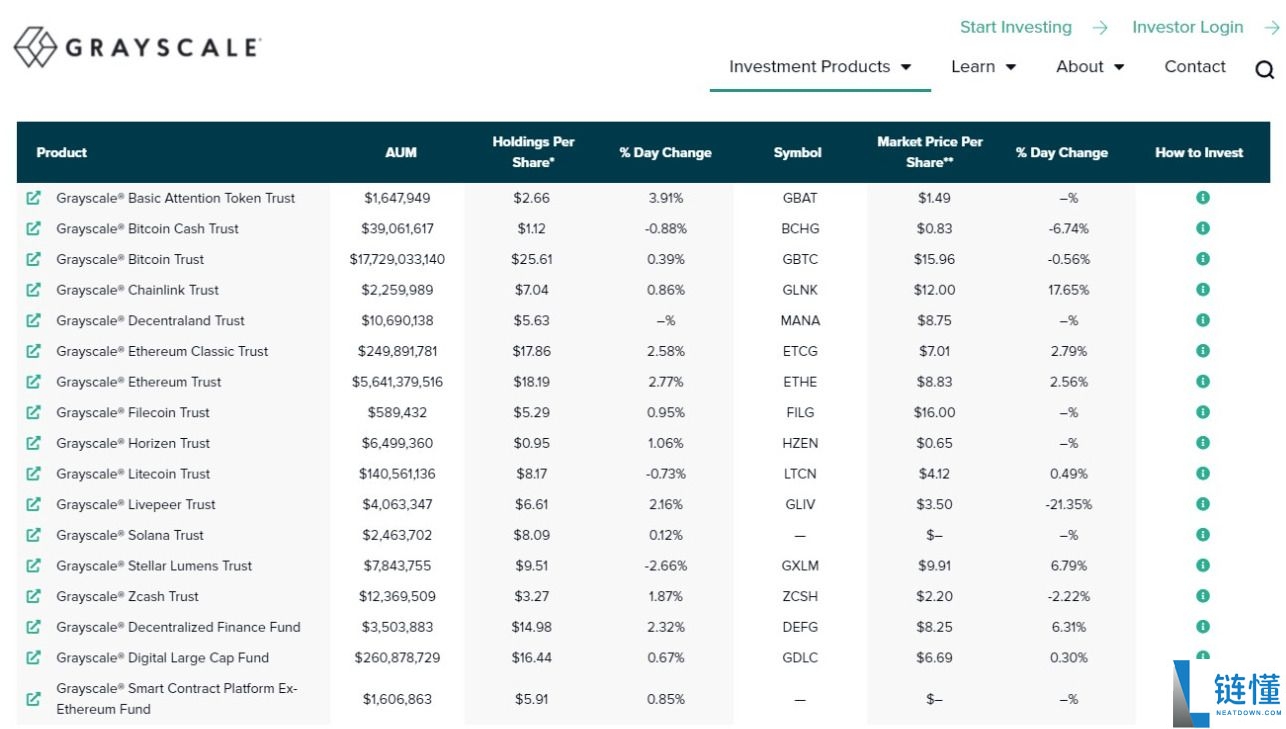
Task: Select AUM value $5,641,379,516
Action: 397,382
